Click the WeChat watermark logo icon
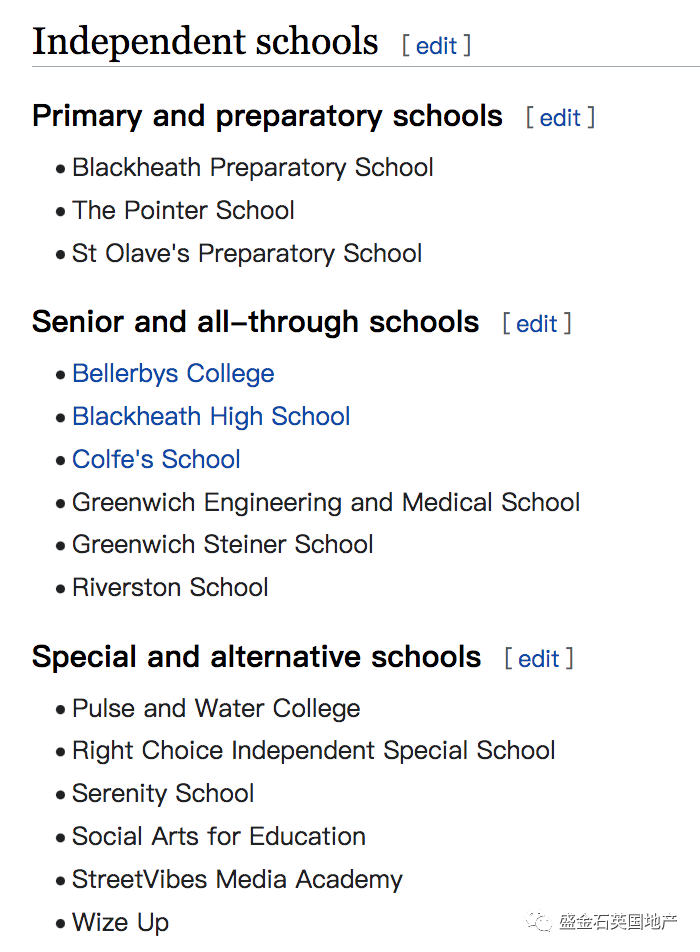 tap(538, 921)
